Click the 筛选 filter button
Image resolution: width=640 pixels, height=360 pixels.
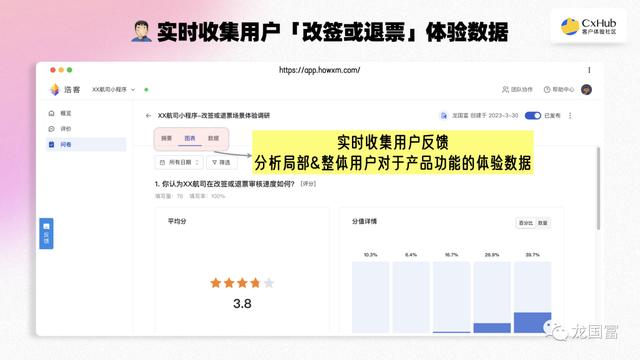click(222, 162)
